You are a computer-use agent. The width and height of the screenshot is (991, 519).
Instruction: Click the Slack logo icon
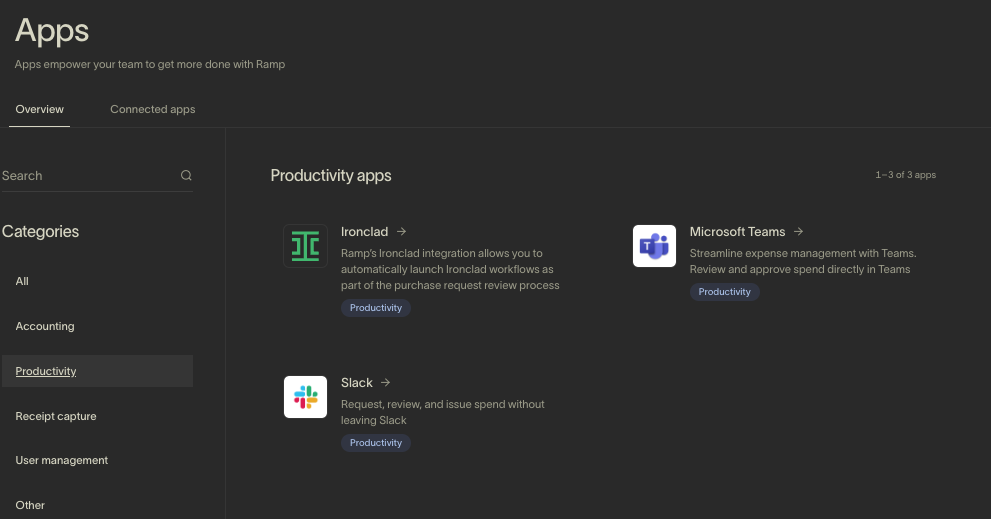coord(305,397)
